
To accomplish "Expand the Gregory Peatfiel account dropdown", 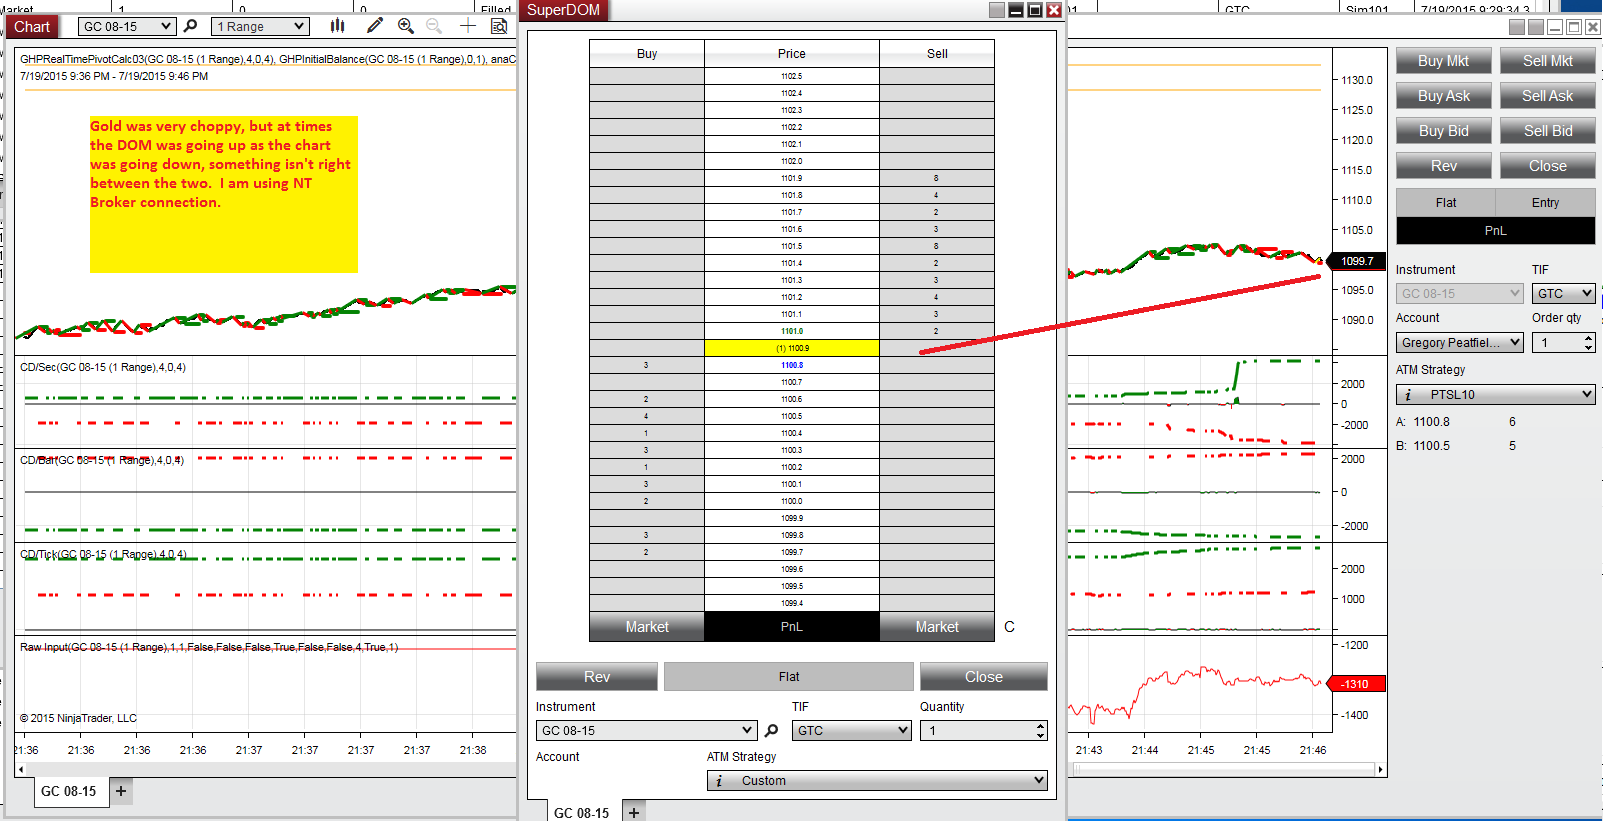I will [1460, 343].
